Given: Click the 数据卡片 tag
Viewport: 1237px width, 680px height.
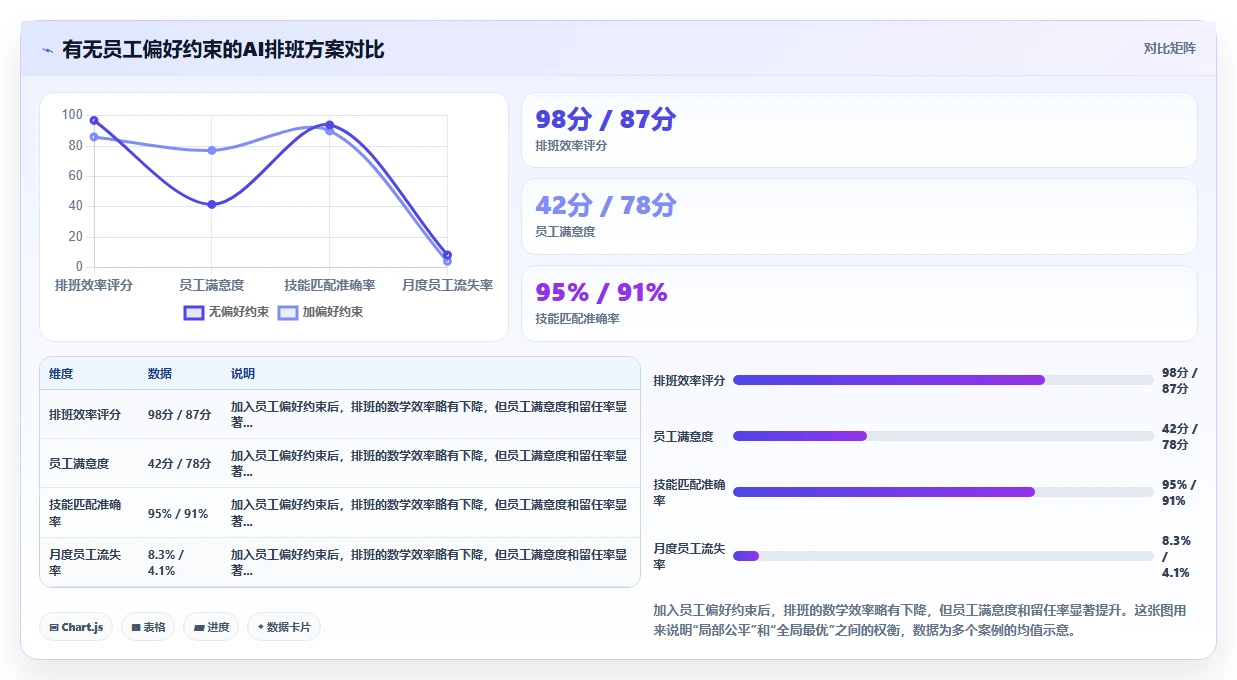Looking at the screenshot, I should pyautogui.click(x=284, y=627).
